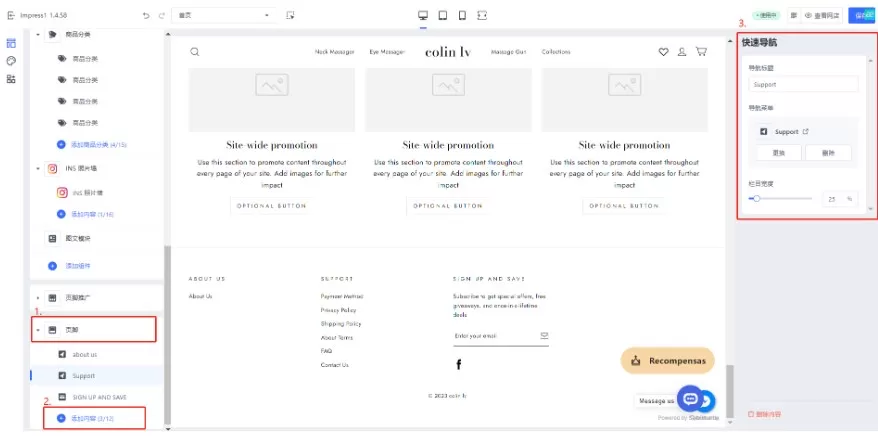Adjust the 栏目宽度 column width slider
This screenshot has width=878, height=436.
click(757, 199)
